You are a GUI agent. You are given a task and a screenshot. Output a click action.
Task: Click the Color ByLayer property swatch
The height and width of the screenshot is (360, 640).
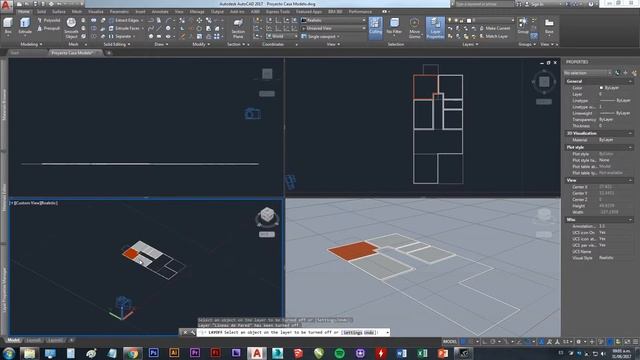click(601, 88)
